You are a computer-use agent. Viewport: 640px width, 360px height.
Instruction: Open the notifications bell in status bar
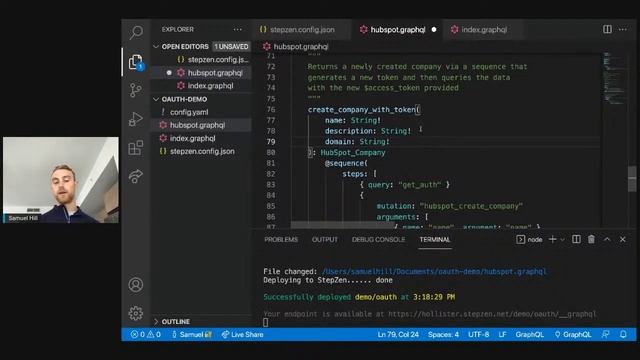click(x=623, y=334)
